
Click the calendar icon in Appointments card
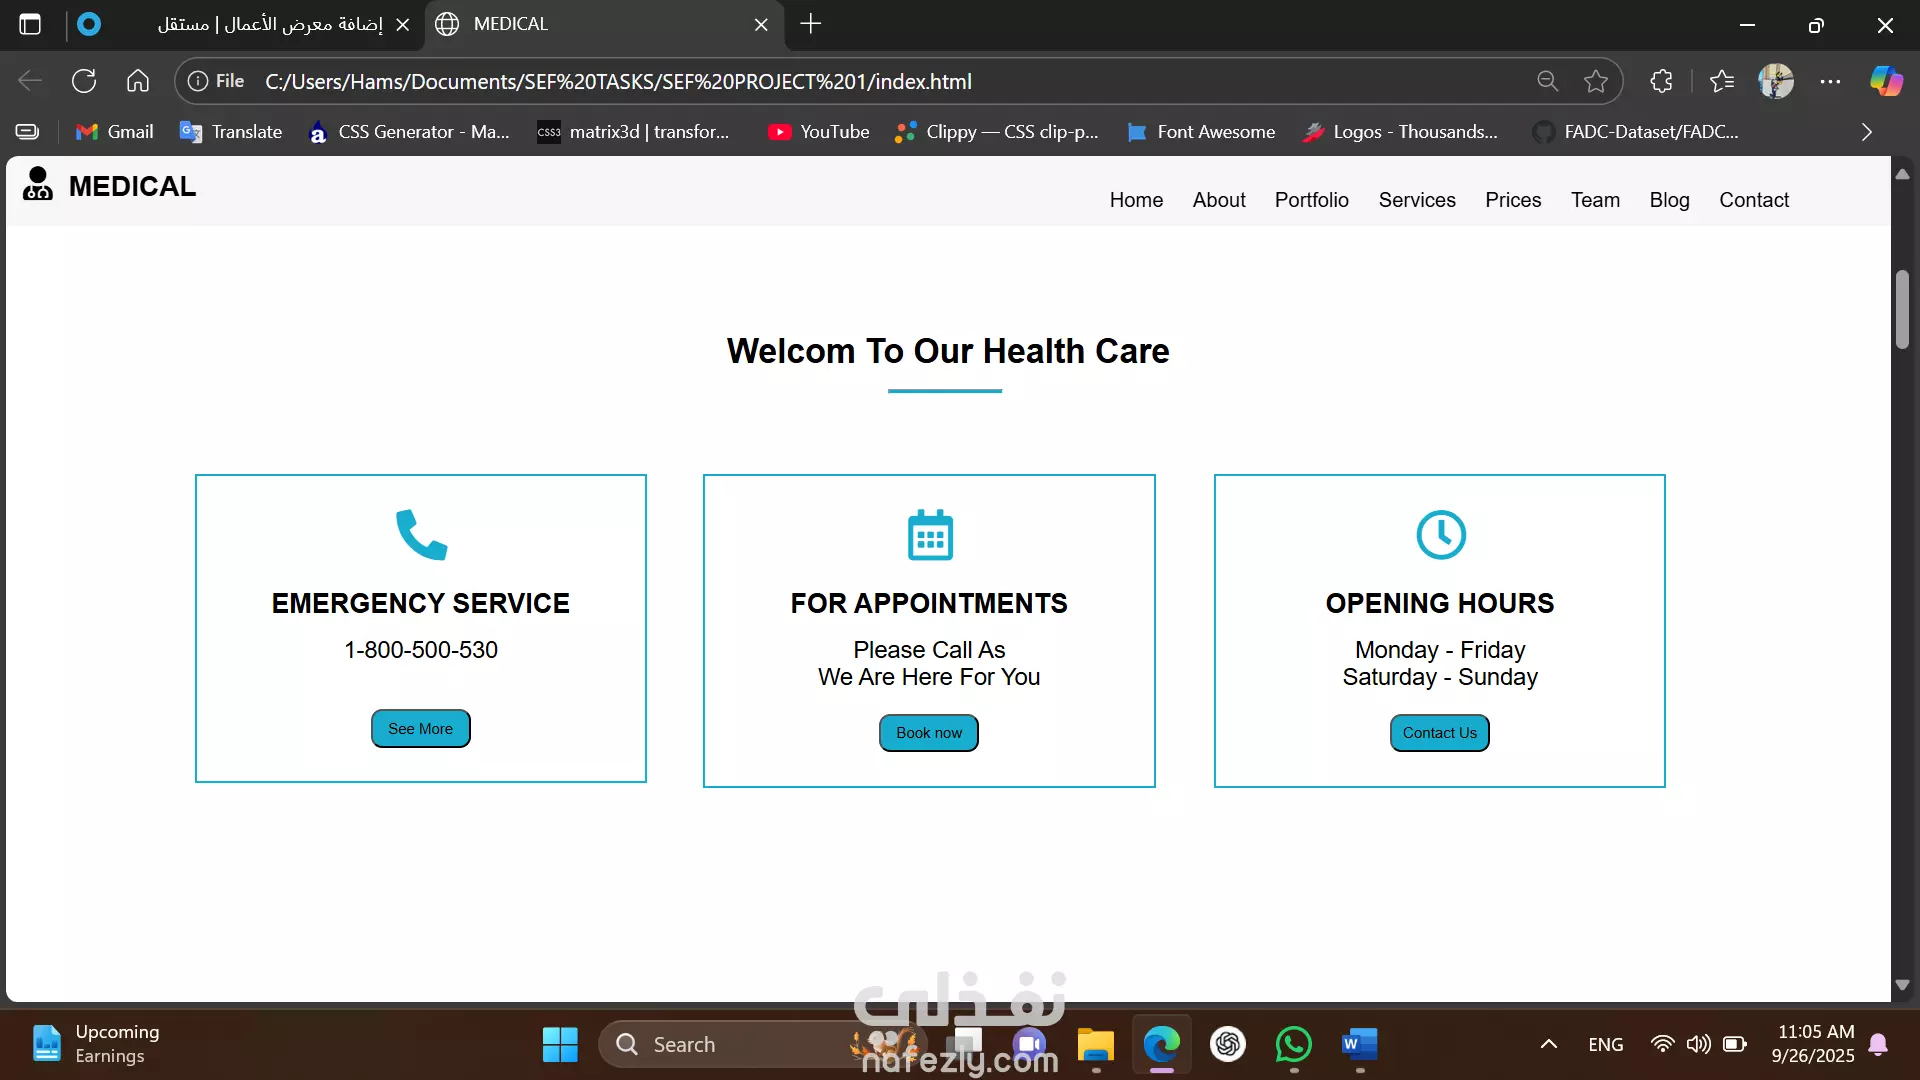click(x=930, y=535)
